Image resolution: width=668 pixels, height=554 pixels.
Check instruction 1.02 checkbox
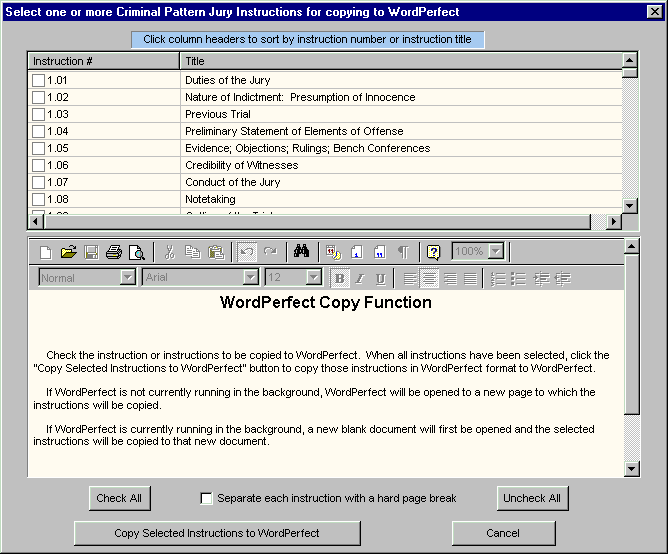tap(38, 98)
